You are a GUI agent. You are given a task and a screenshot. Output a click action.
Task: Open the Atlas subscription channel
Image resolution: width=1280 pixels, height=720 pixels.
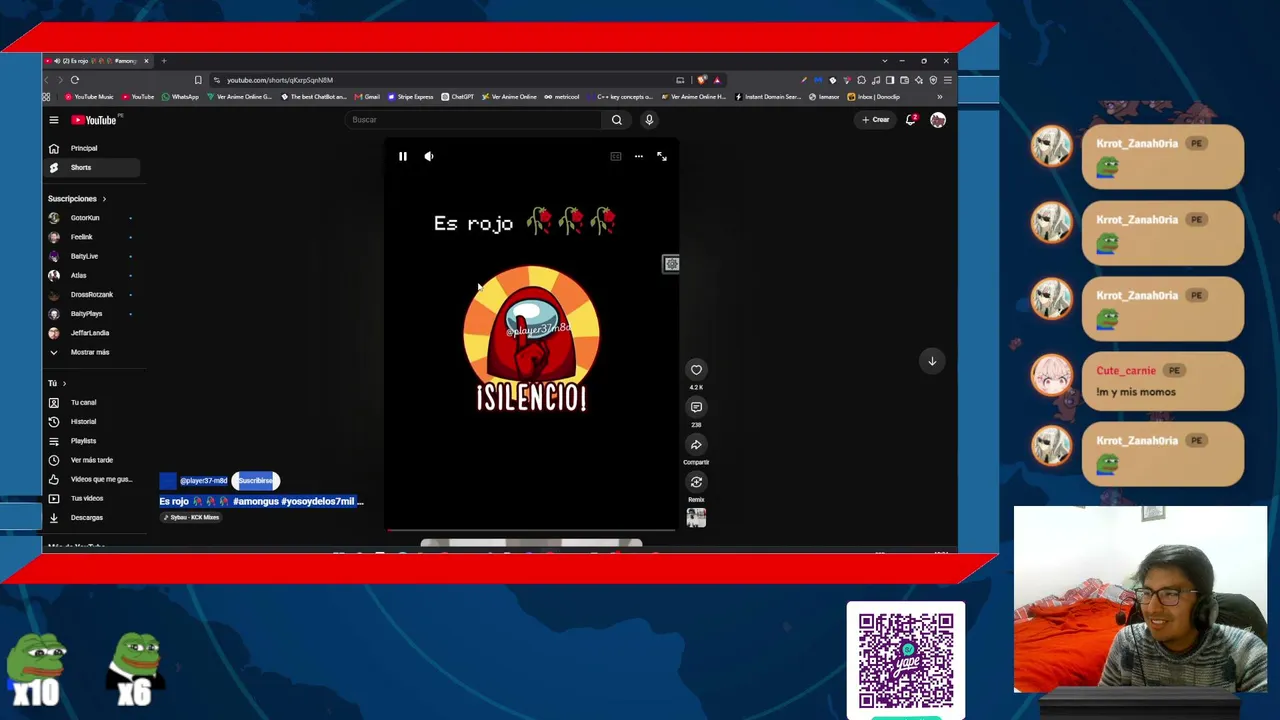pyautogui.click(x=92, y=275)
